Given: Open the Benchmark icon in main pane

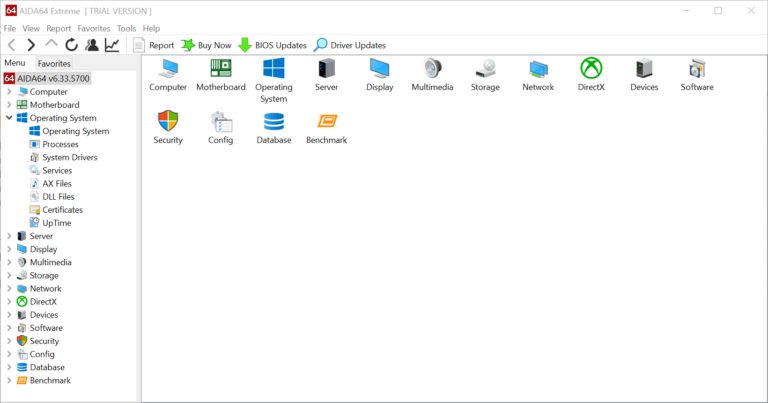Looking at the screenshot, I should pos(327,120).
